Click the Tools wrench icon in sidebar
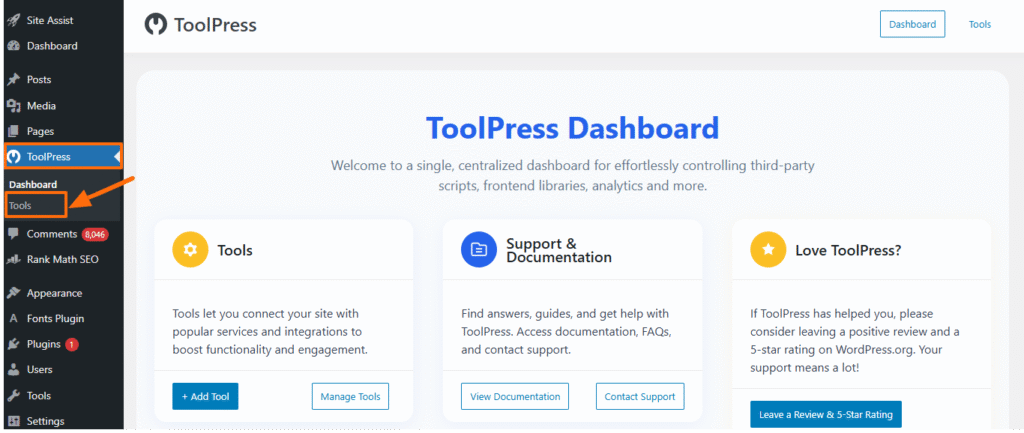Image resolution: width=1024 pixels, height=433 pixels. [13, 396]
